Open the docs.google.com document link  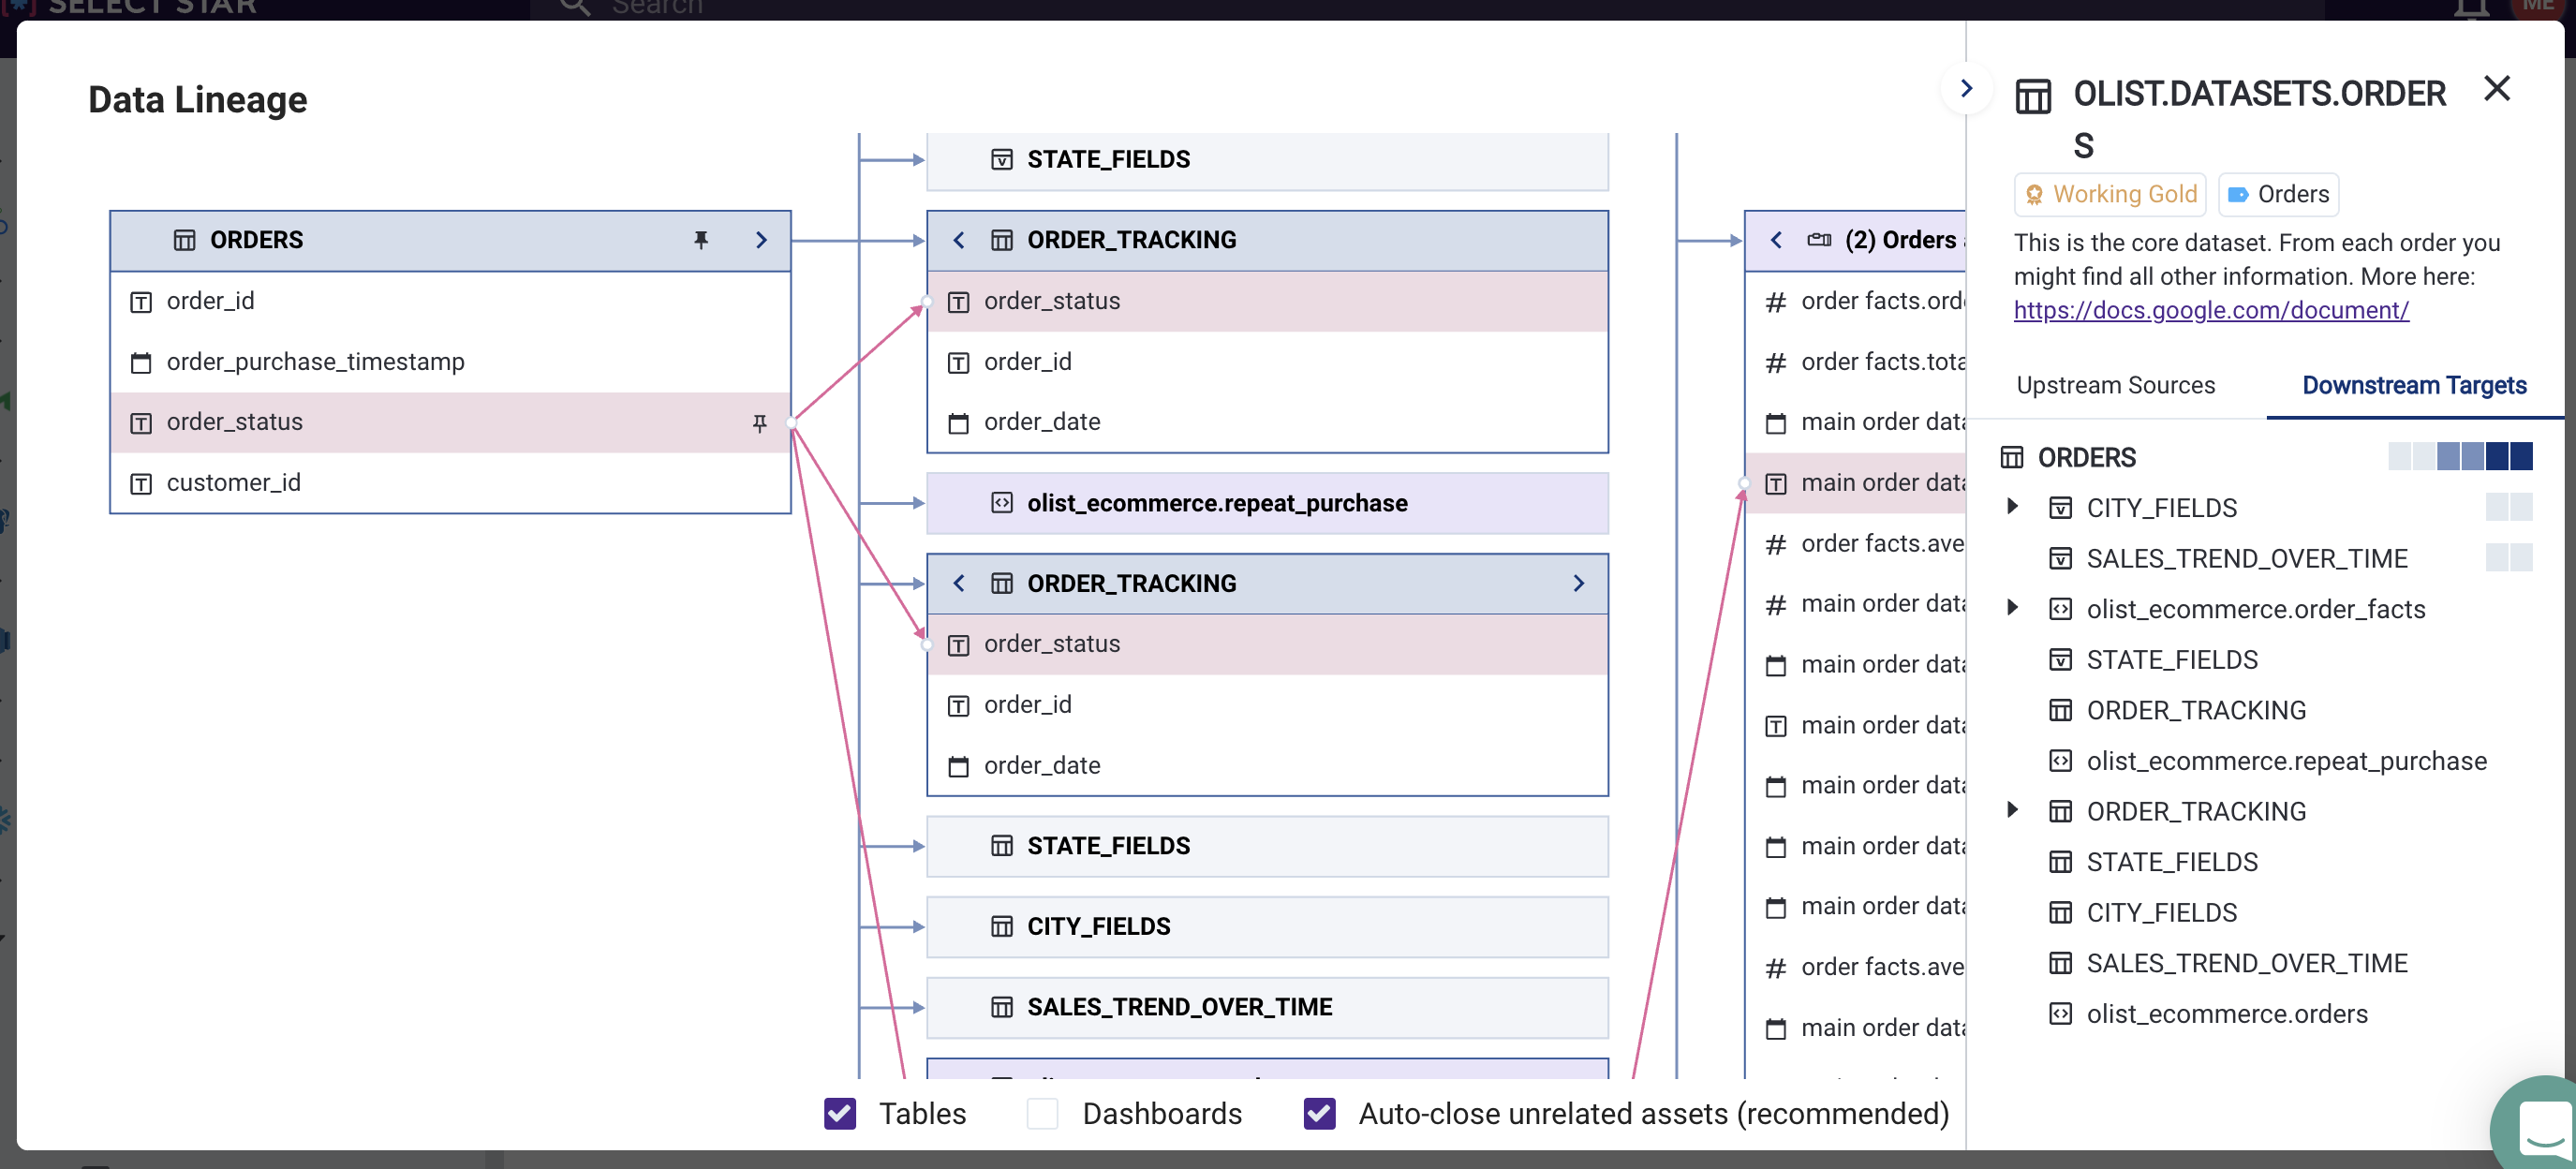tap(2211, 310)
